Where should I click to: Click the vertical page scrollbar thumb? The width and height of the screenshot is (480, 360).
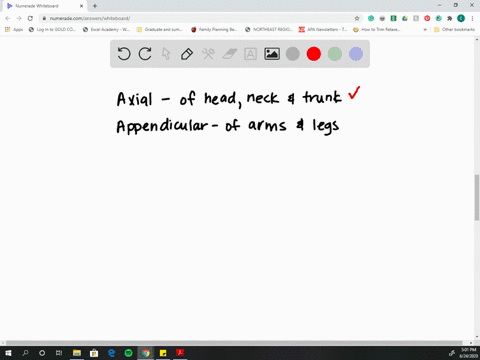pos(477,197)
